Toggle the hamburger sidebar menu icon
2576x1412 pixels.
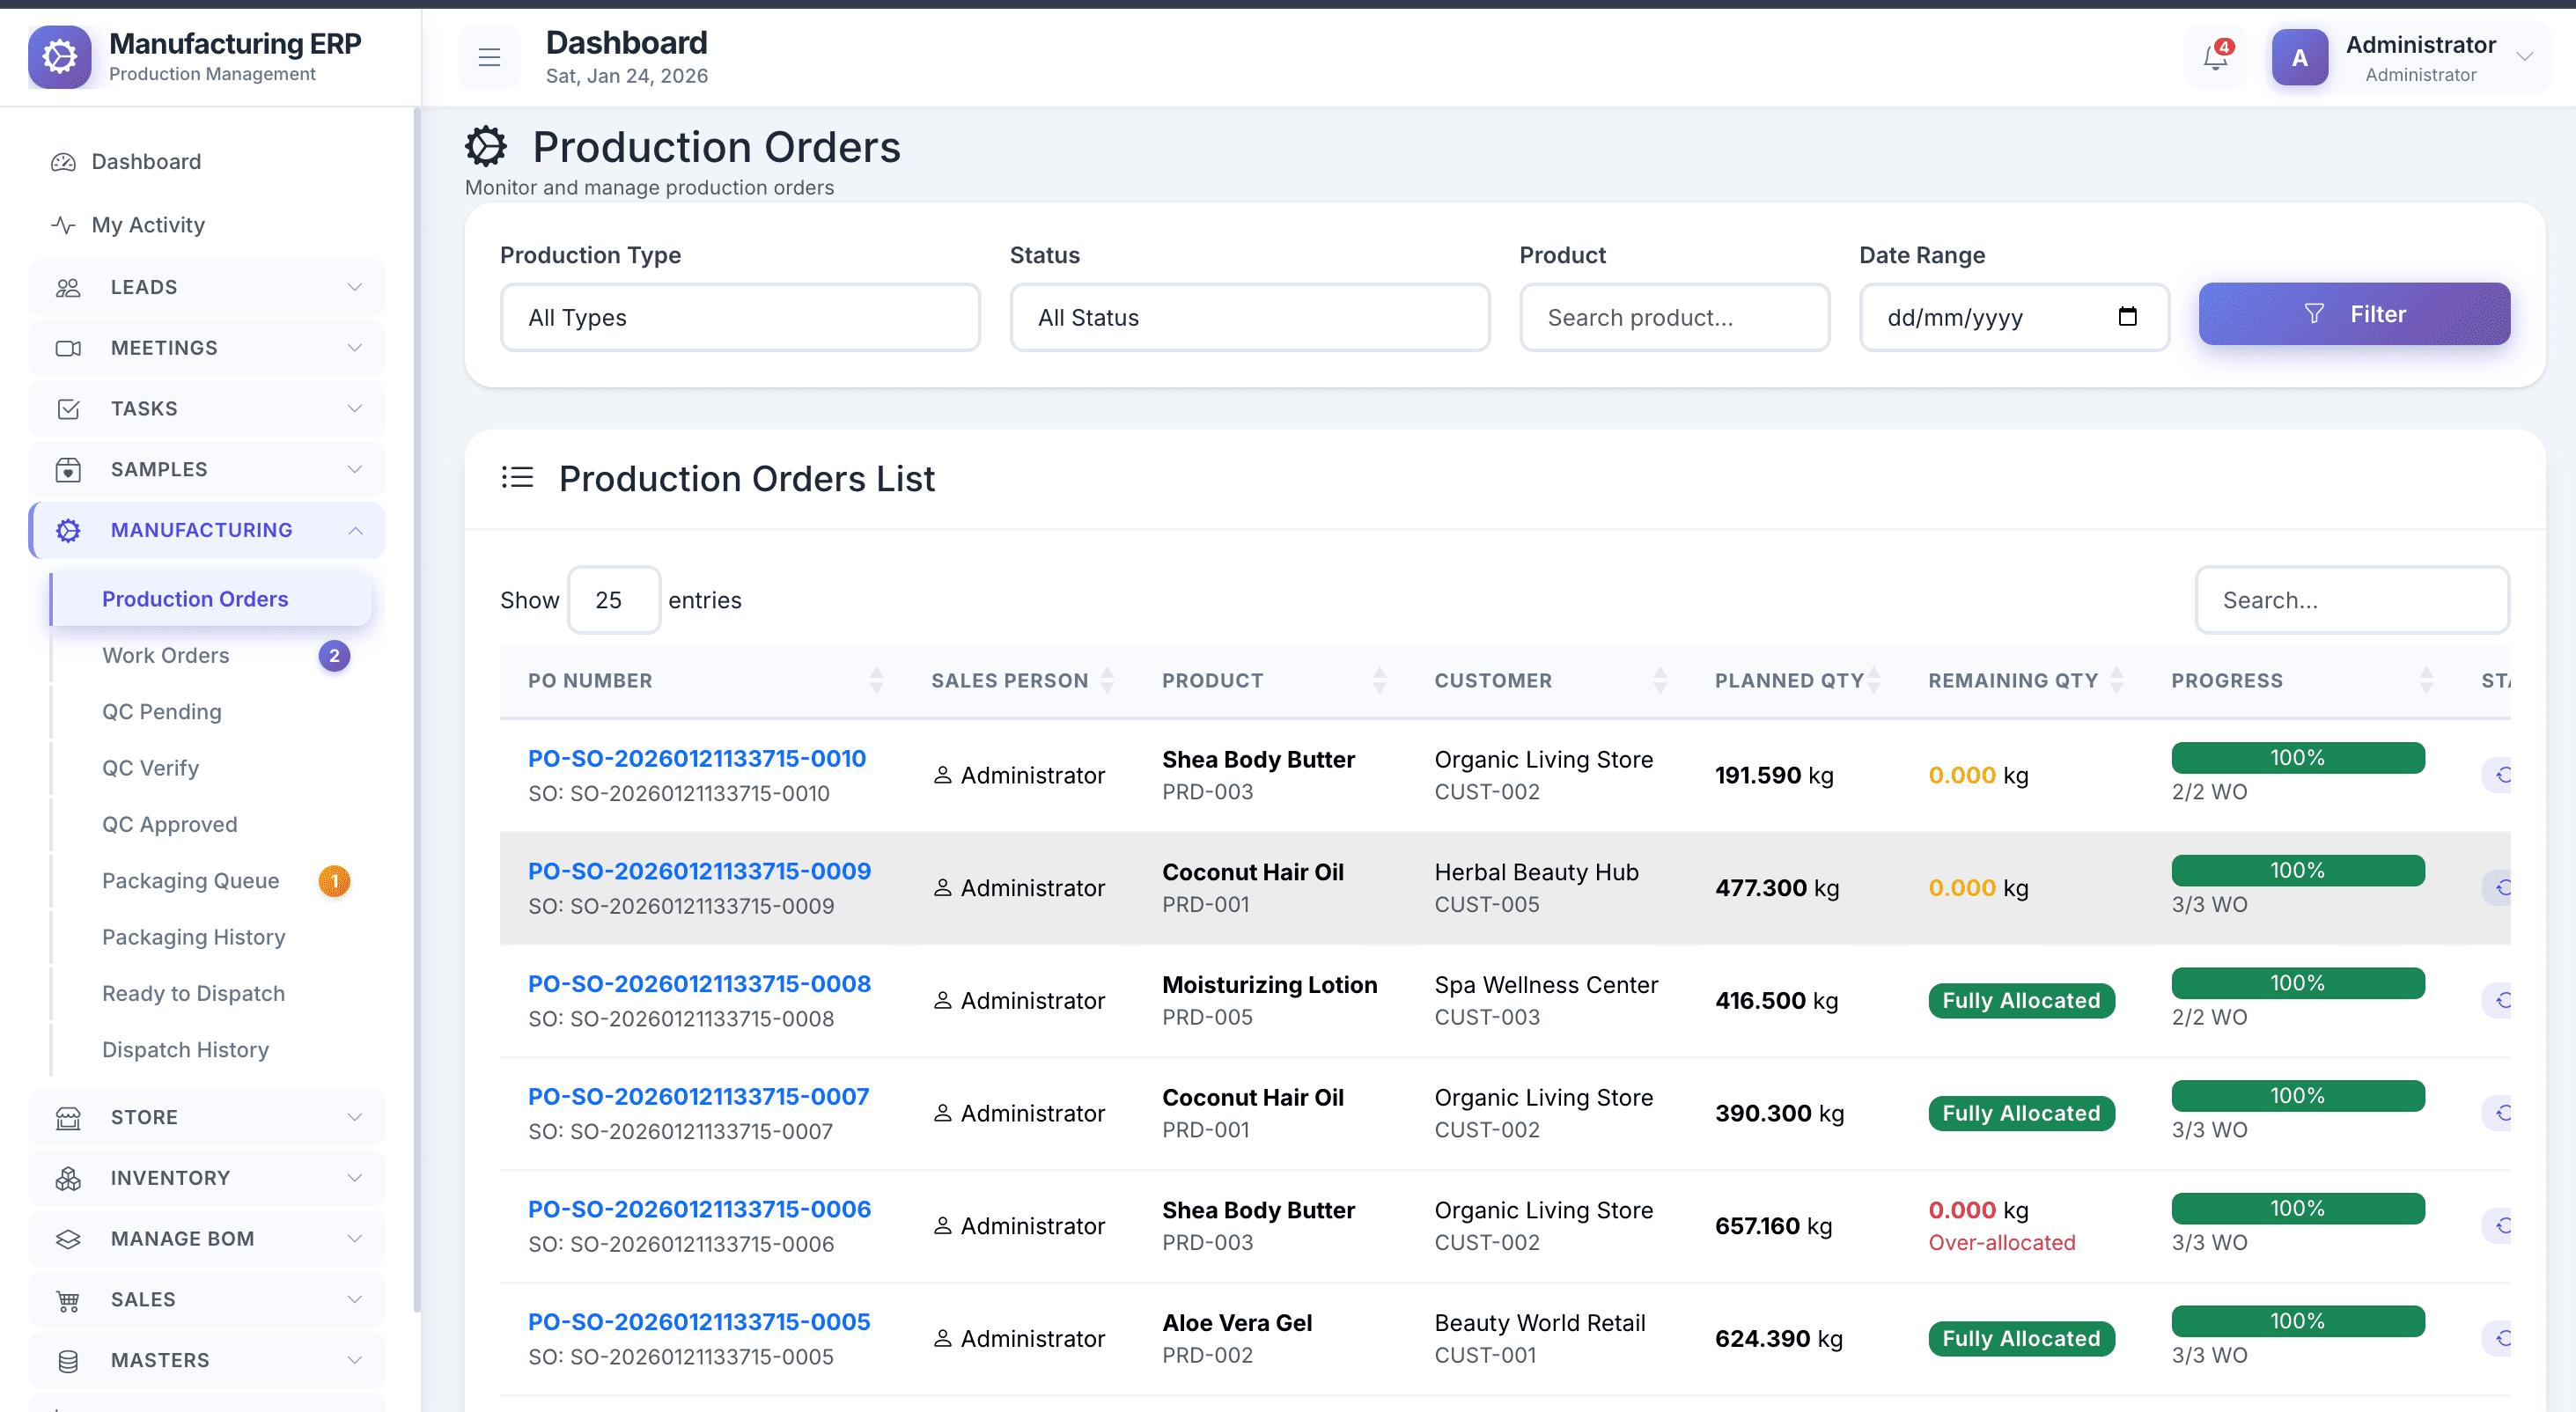point(489,58)
